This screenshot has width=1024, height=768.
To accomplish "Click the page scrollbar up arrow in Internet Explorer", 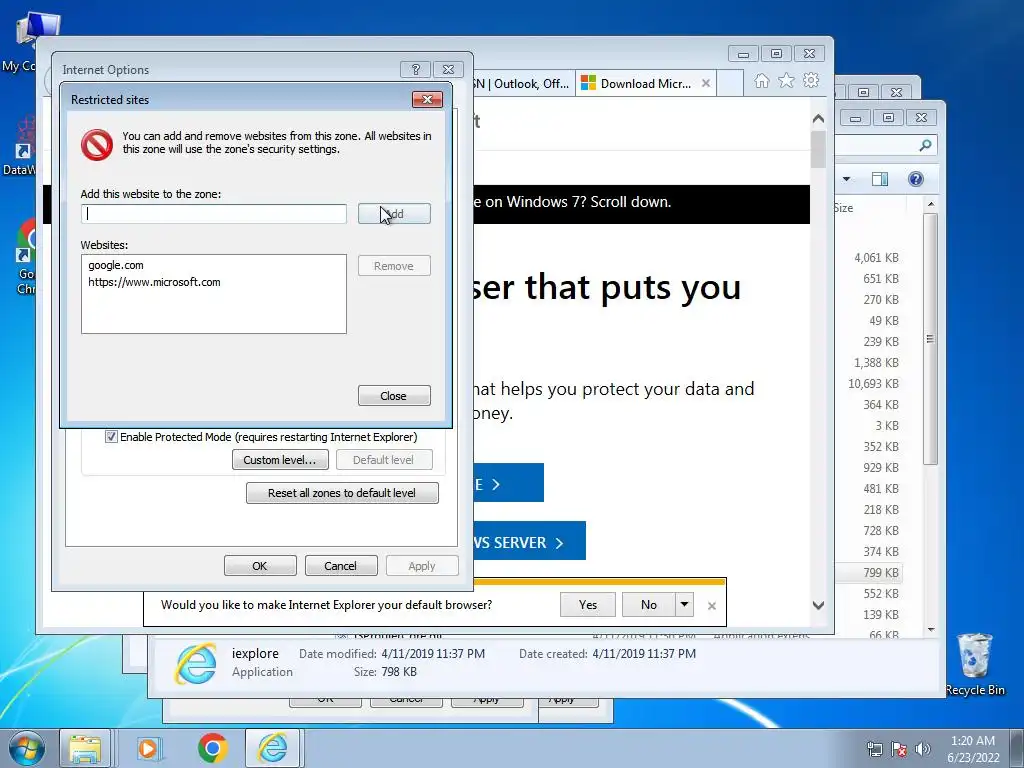I will (818, 119).
